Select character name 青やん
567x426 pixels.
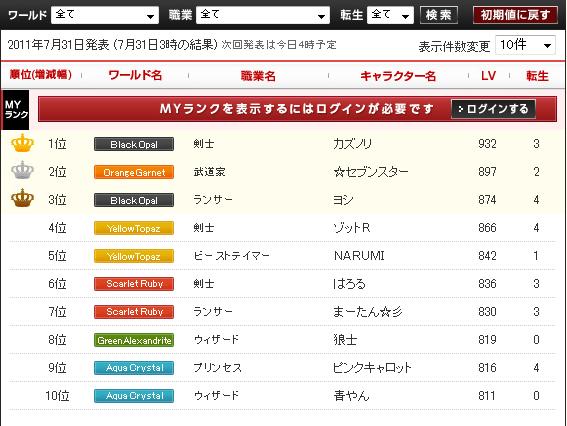click(x=351, y=395)
